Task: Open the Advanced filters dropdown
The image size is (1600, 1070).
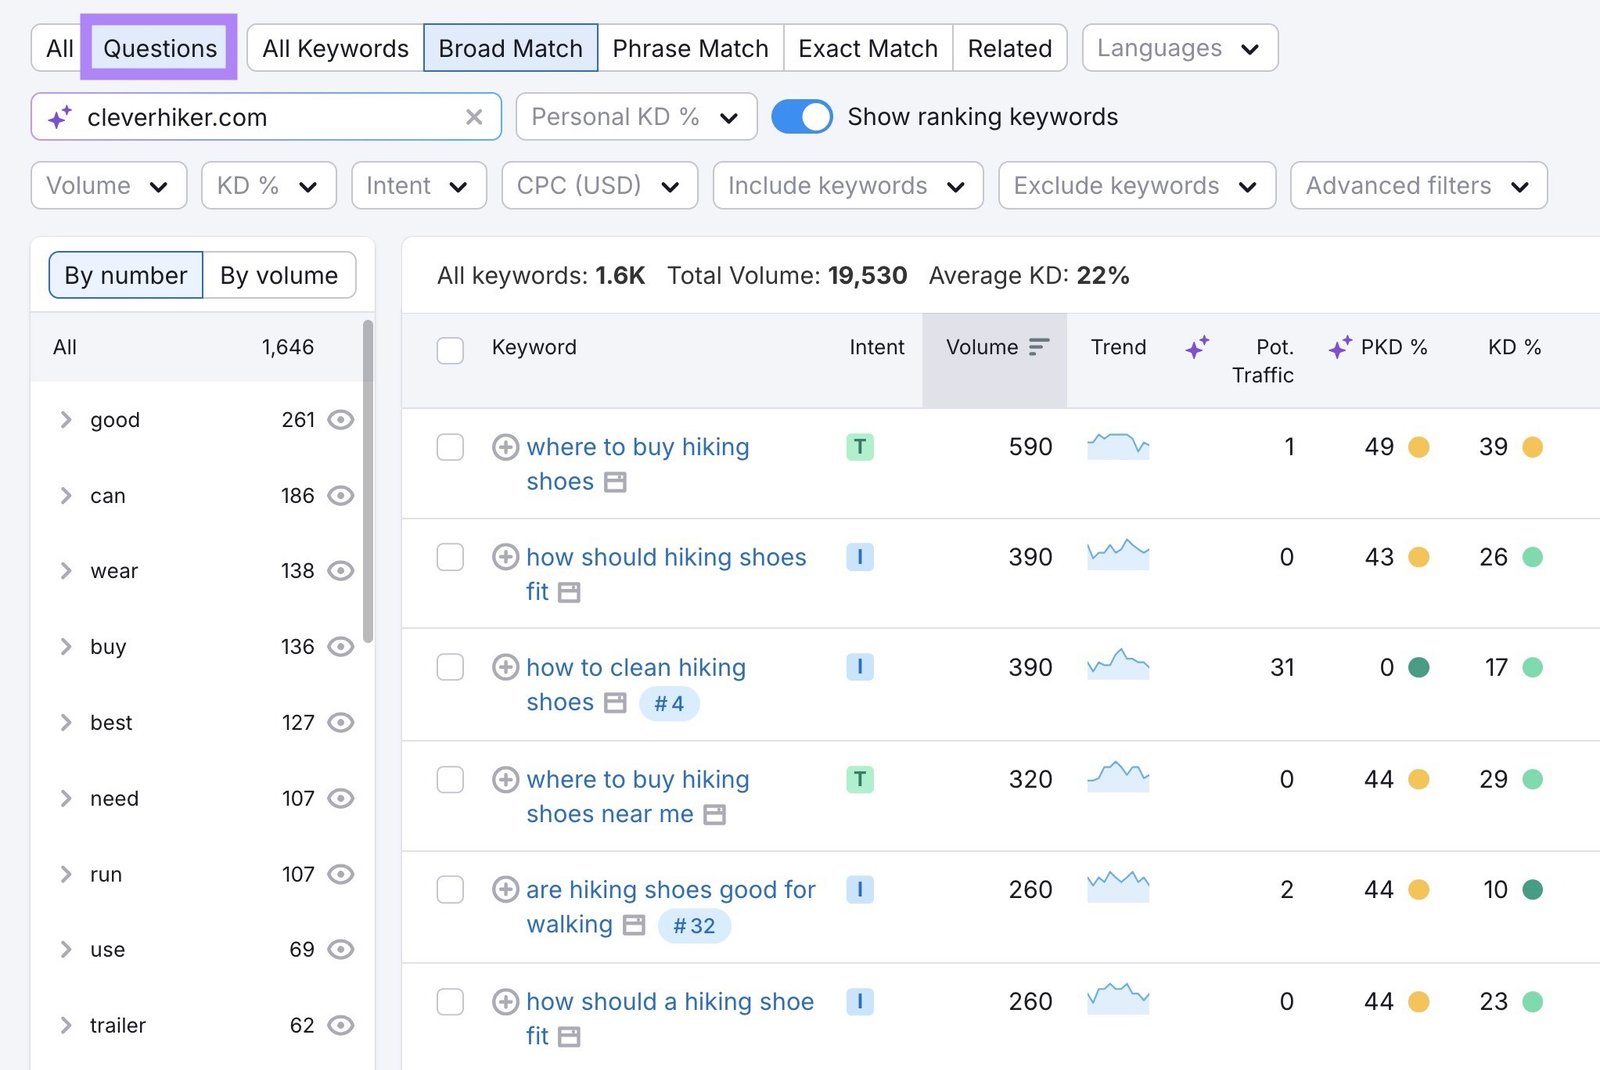Action: tap(1417, 185)
